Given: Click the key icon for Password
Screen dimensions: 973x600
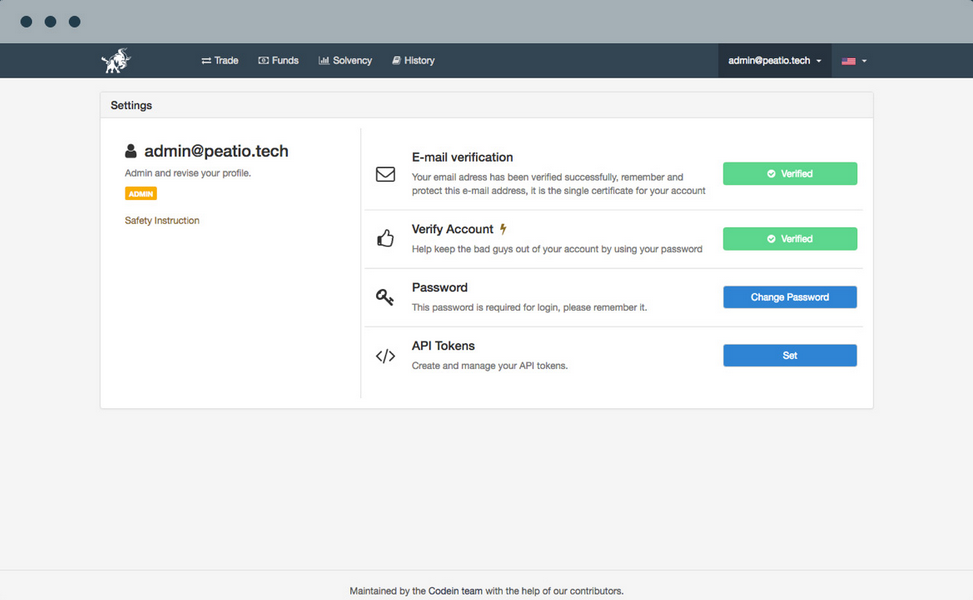Looking at the screenshot, I should pos(385,297).
